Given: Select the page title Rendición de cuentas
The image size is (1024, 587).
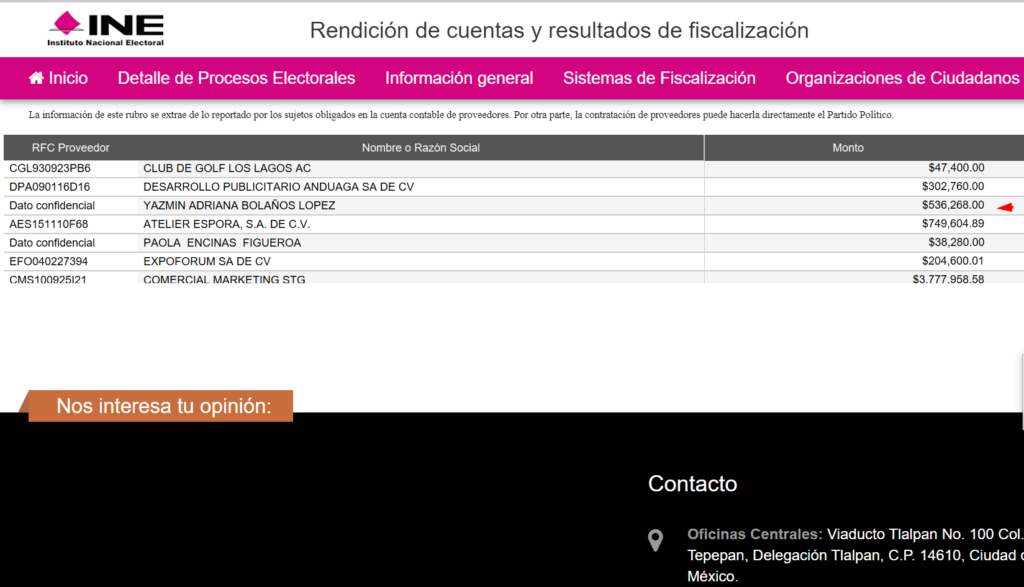Looking at the screenshot, I should (559, 30).
